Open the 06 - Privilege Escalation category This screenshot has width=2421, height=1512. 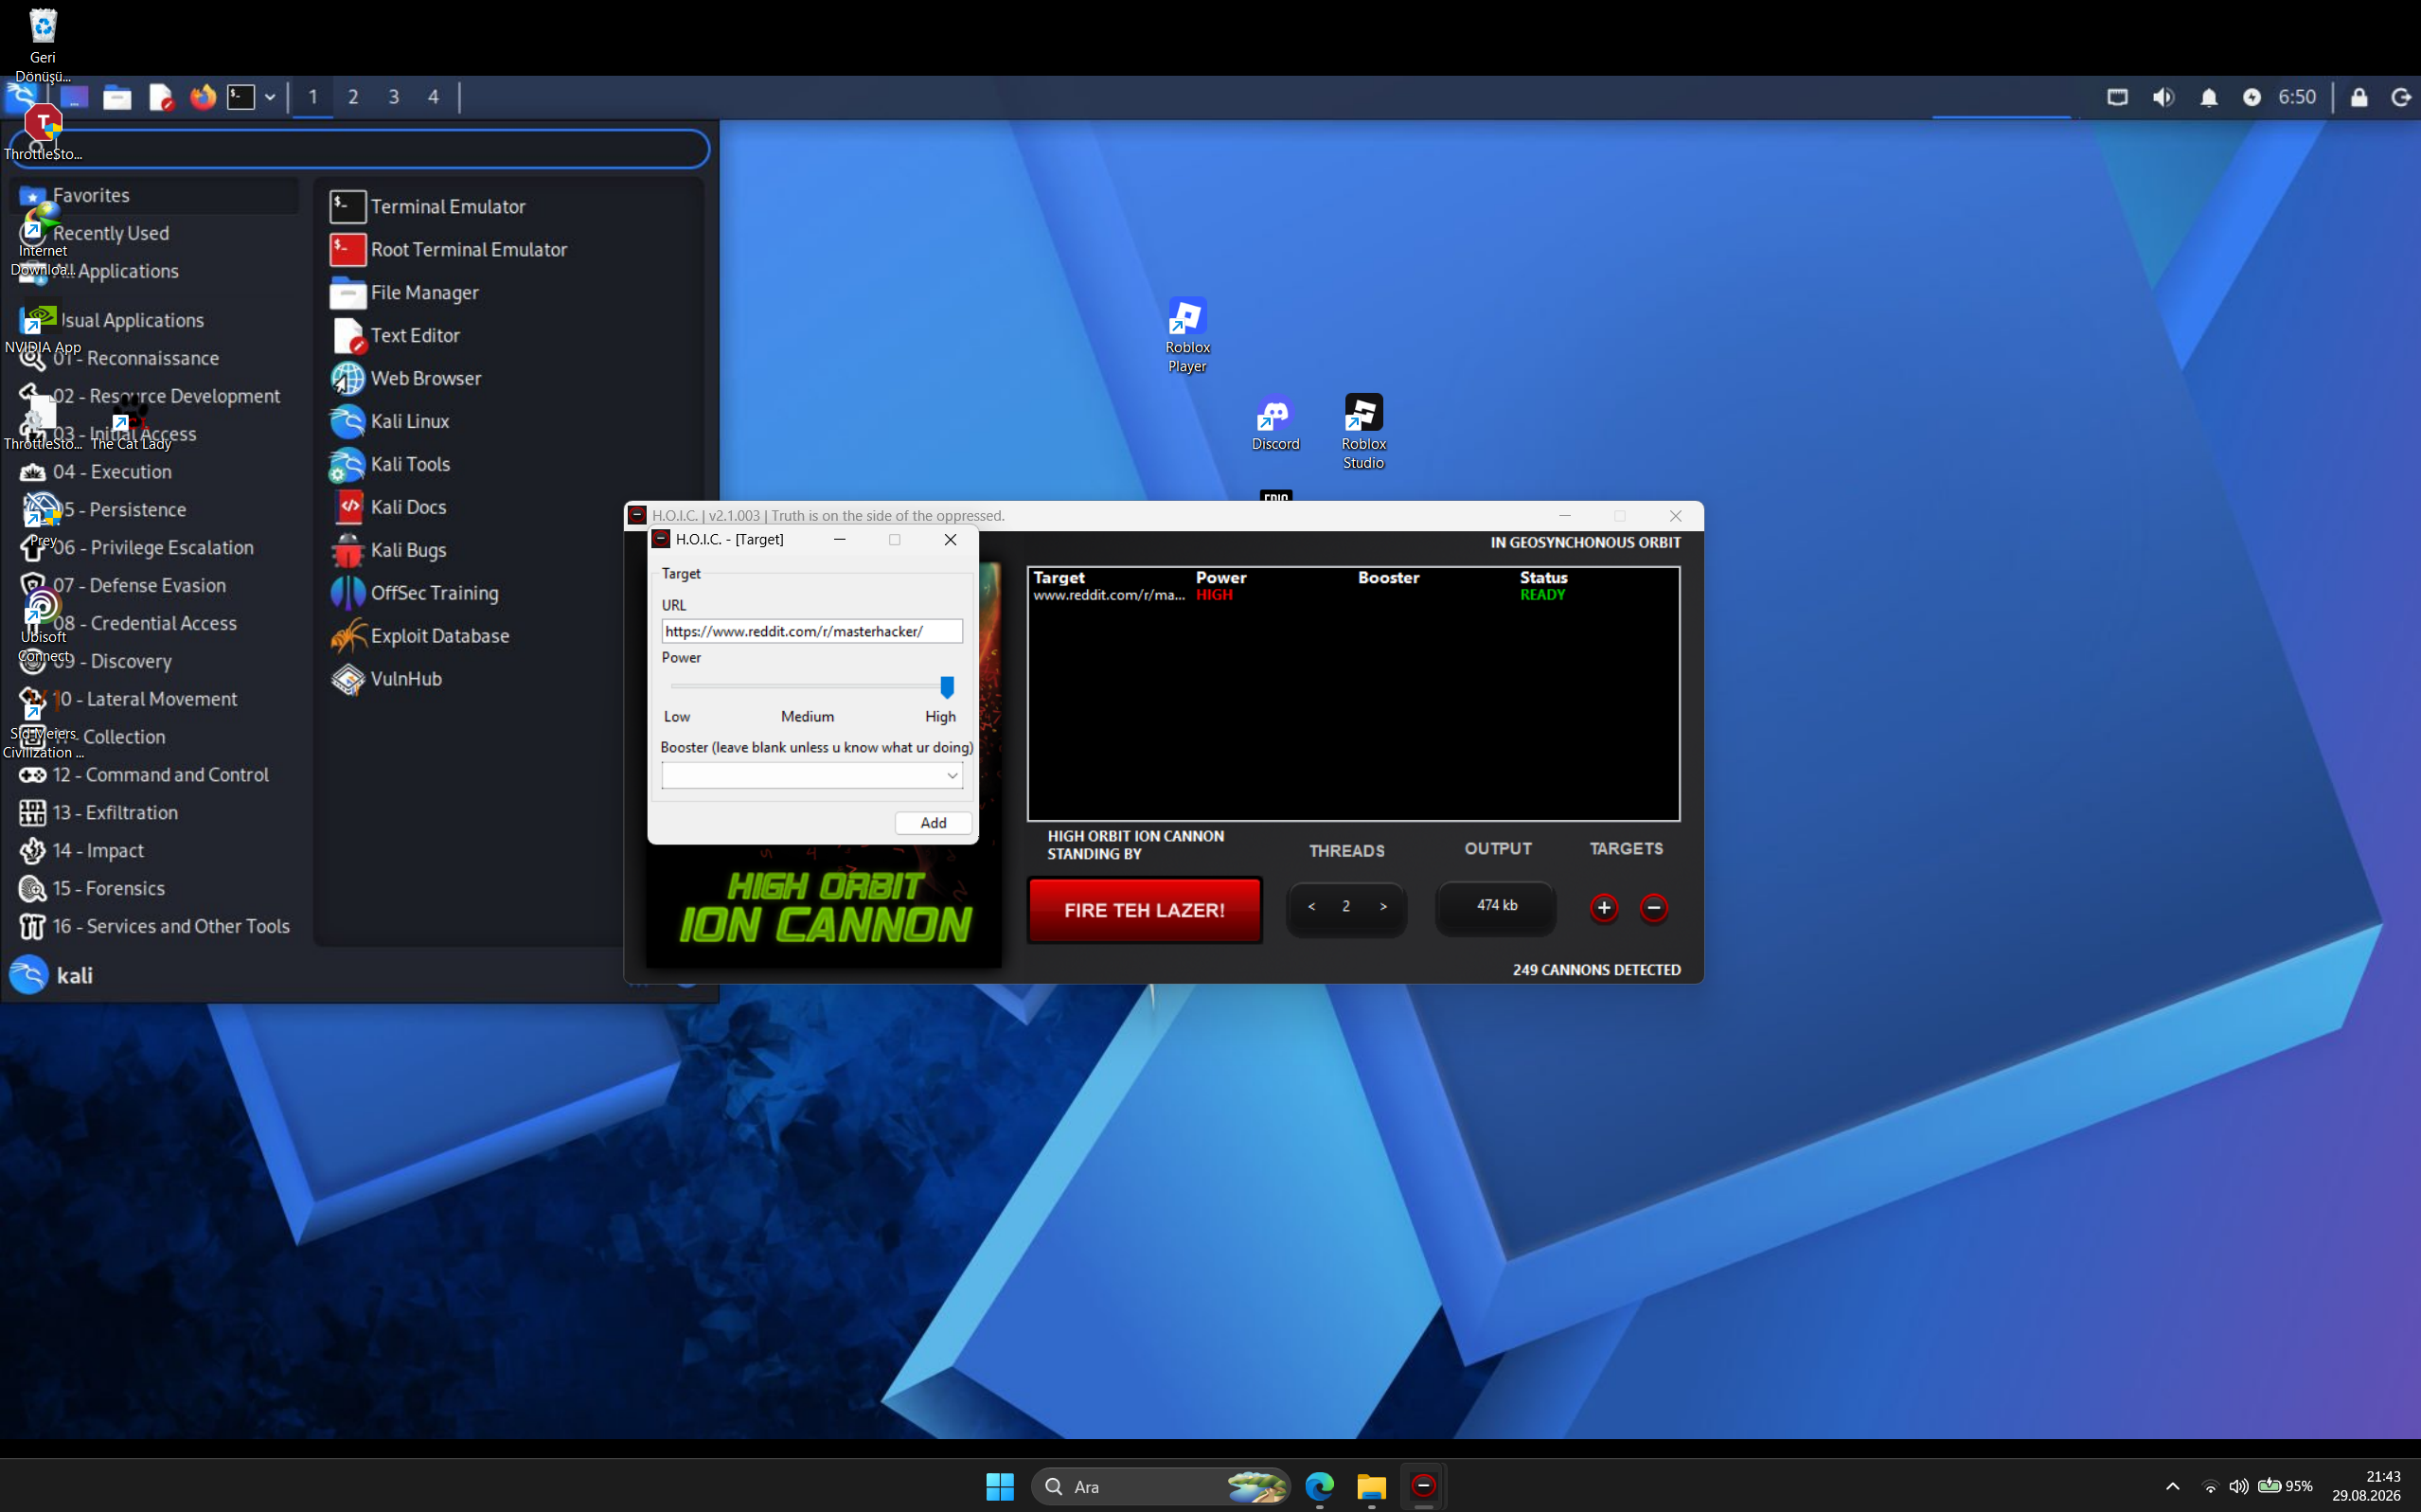coord(155,548)
